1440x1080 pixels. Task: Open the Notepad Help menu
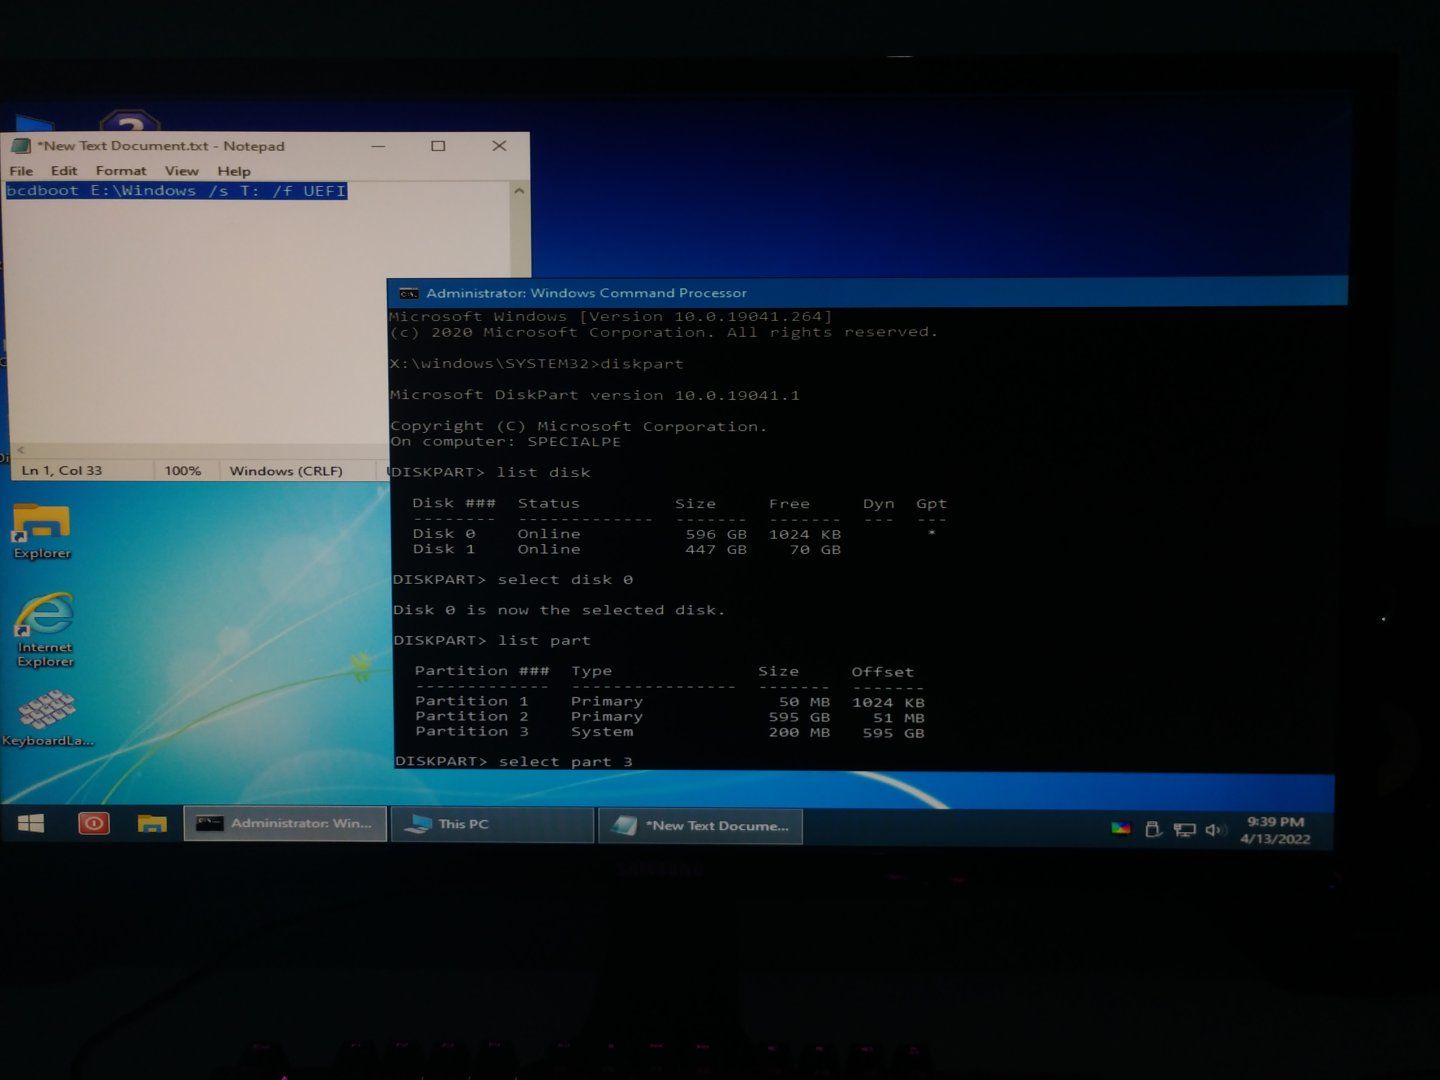(234, 171)
